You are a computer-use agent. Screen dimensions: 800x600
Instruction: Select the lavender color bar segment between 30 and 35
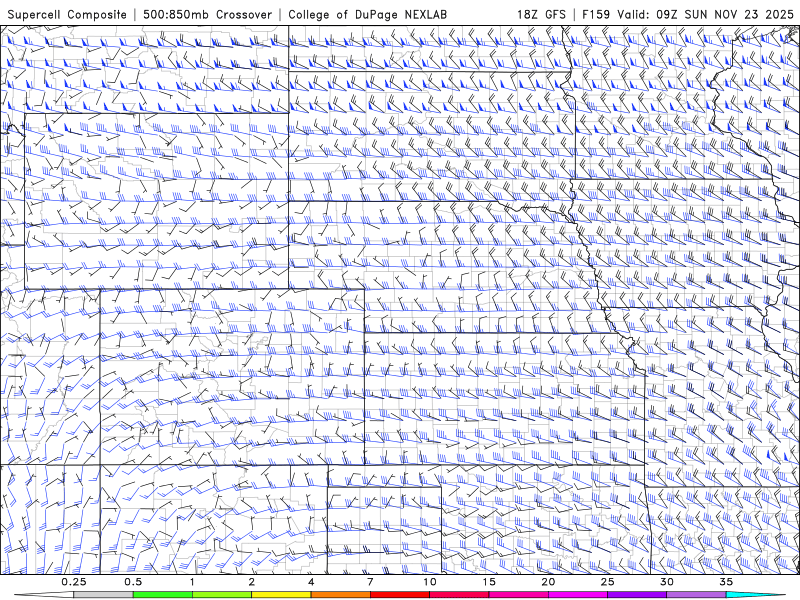tap(696, 595)
